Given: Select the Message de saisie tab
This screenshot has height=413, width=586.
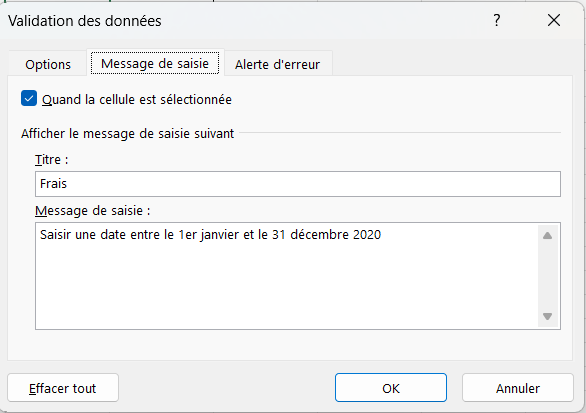Looking at the screenshot, I should (x=155, y=64).
